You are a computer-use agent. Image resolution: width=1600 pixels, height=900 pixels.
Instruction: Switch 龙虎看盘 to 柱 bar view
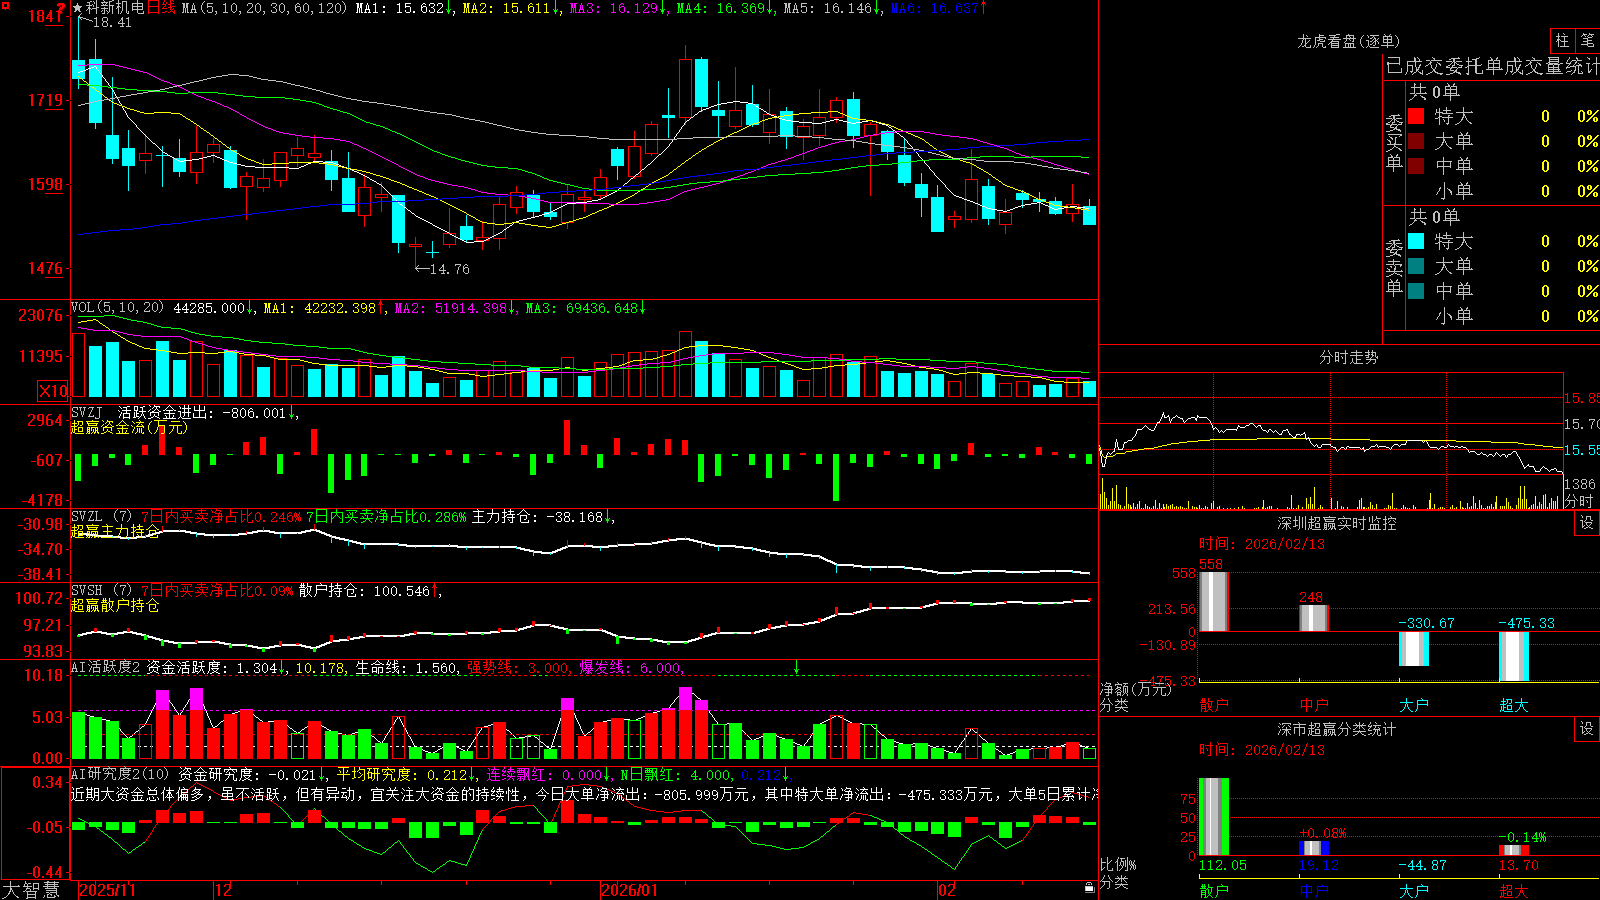(x=1562, y=41)
